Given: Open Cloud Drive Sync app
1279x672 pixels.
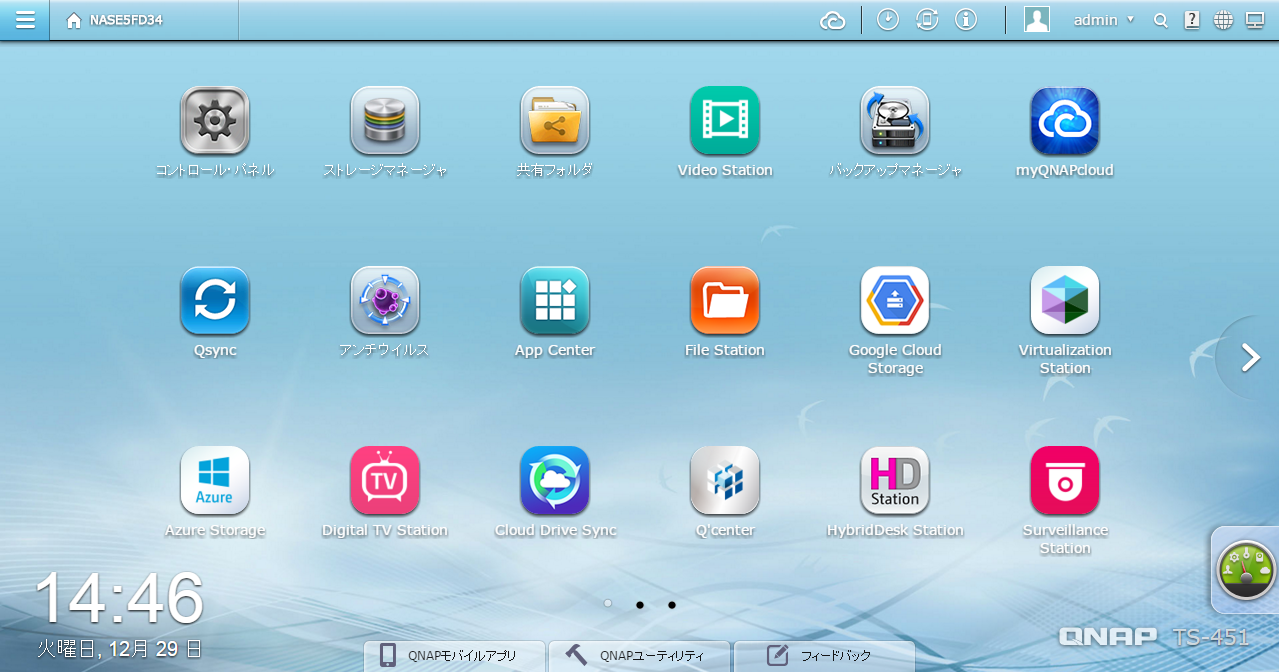Looking at the screenshot, I should pyautogui.click(x=555, y=480).
